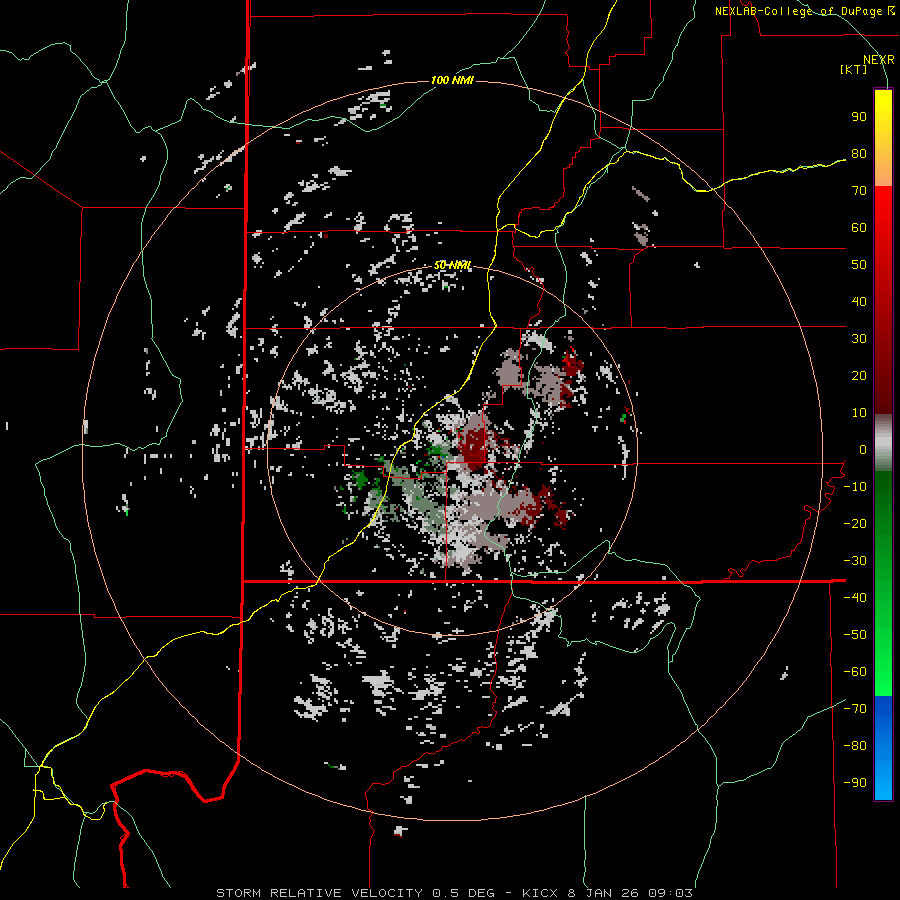
Task: Click the 0 value on velocity scale
Action: pos(863,450)
